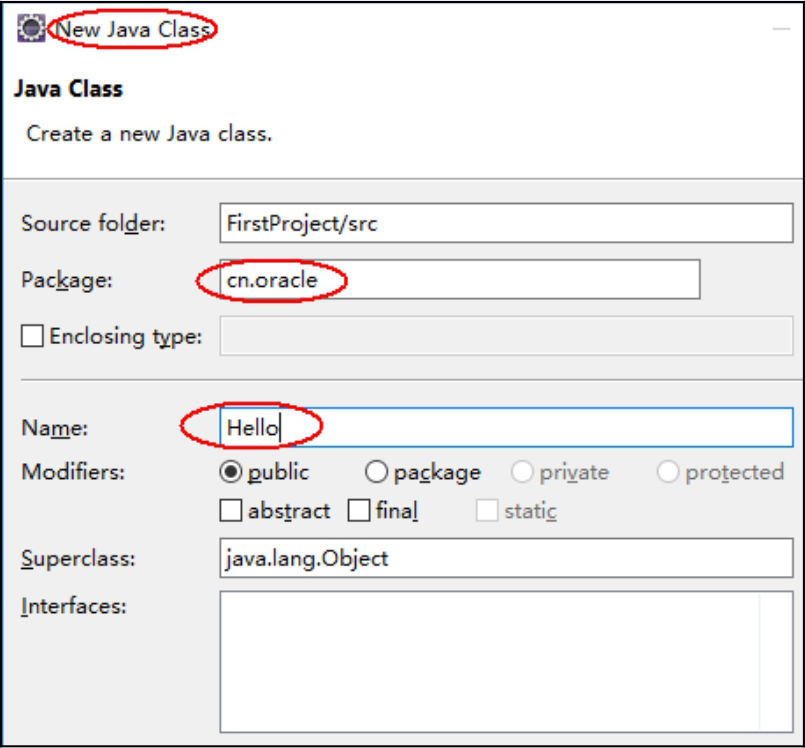Enable the Enclosing type checkbox
The height and width of the screenshot is (748, 805).
[x=33, y=337]
